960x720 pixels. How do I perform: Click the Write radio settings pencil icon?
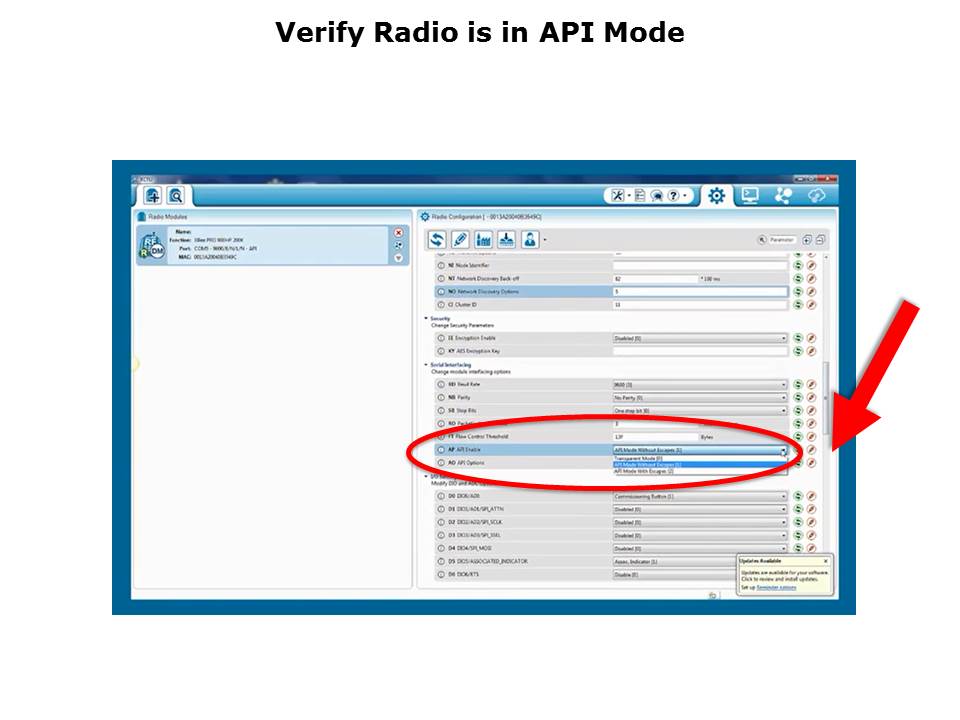(460, 240)
